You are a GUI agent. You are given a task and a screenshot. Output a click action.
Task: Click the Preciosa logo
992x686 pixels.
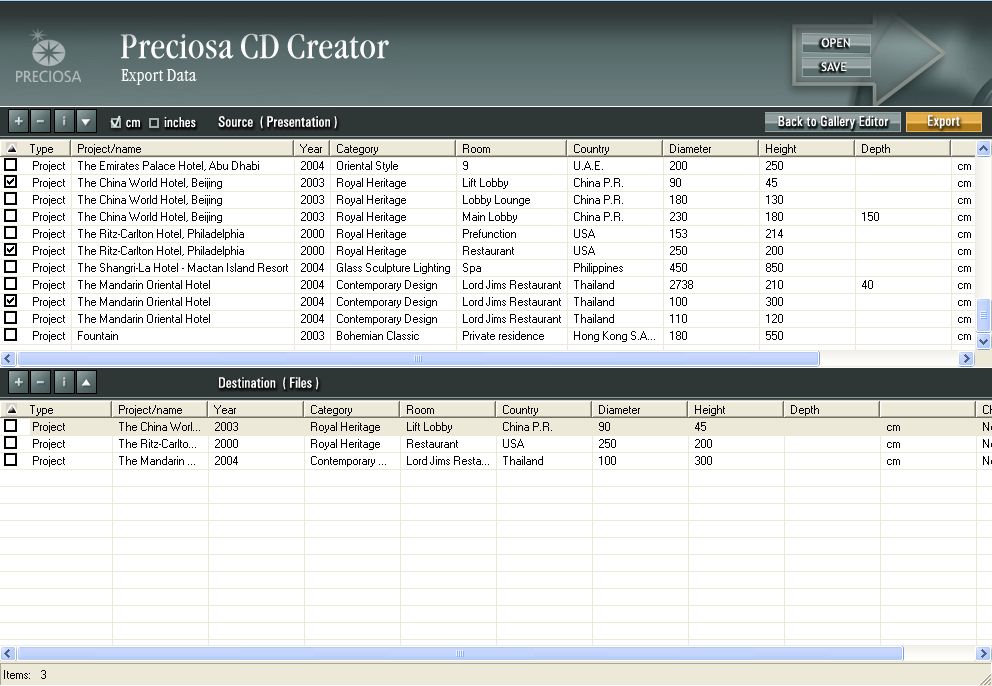48,56
